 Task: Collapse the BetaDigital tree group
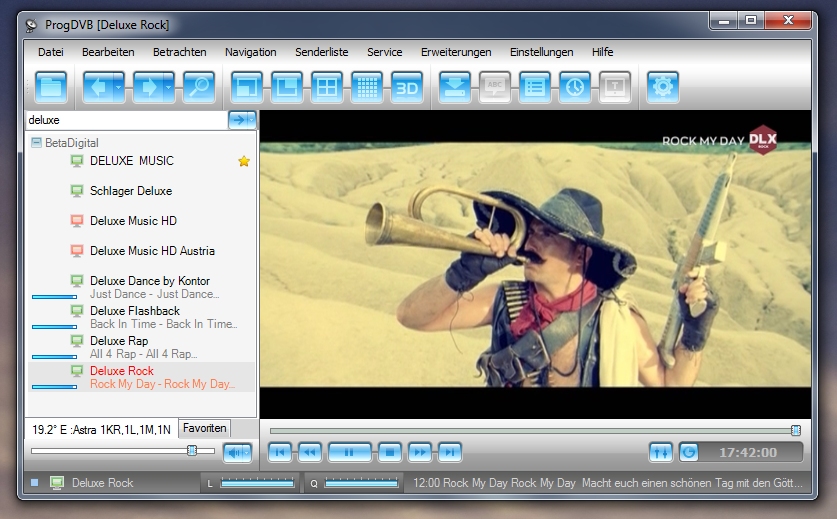[36, 143]
